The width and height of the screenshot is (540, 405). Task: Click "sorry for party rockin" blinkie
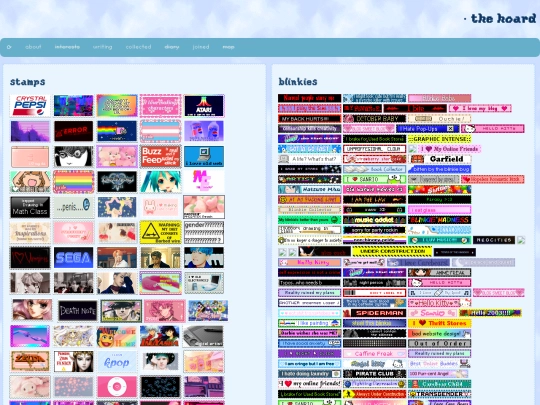(x=374, y=230)
